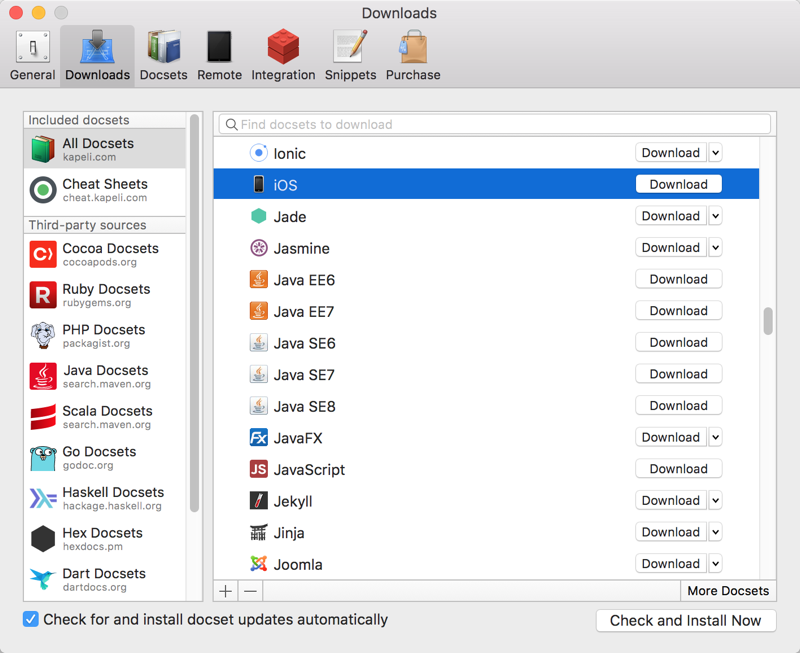This screenshot has width=800, height=653.
Task: Download the Jekyll docset
Action: pos(671,500)
